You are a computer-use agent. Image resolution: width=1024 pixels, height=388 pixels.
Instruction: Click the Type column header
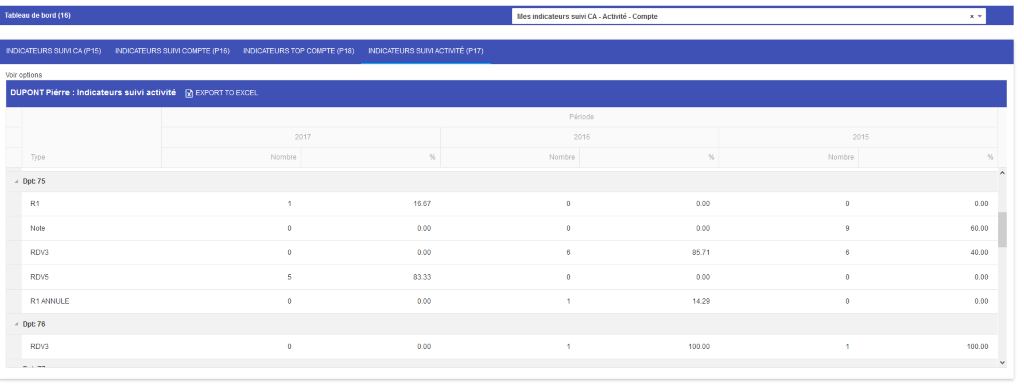[x=91, y=157]
